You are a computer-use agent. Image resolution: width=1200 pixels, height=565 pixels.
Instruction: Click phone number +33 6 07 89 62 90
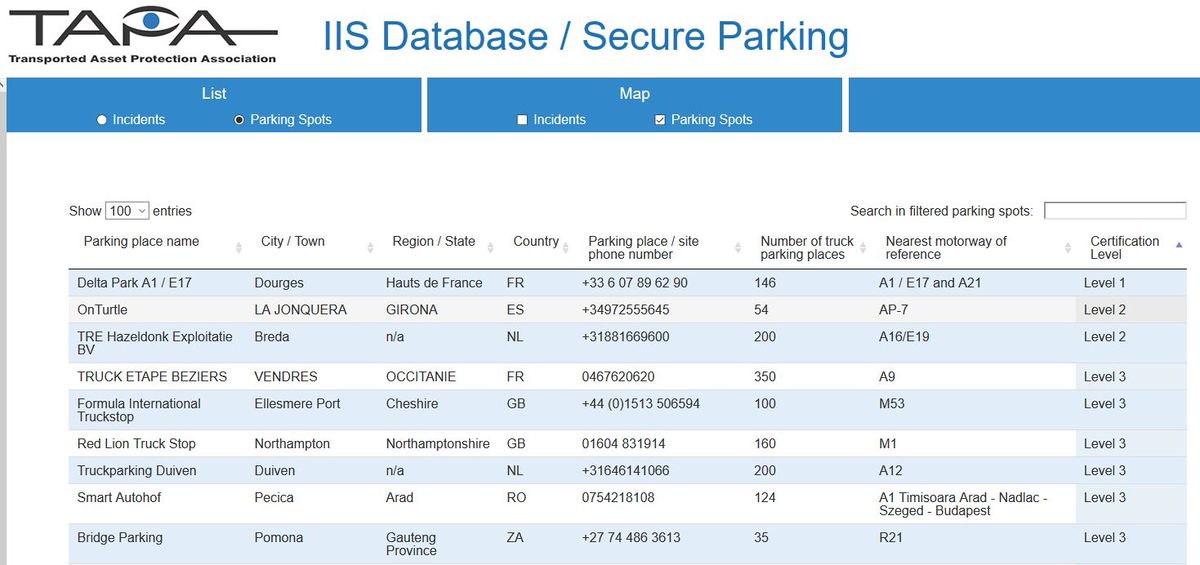pyautogui.click(x=635, y=283)
